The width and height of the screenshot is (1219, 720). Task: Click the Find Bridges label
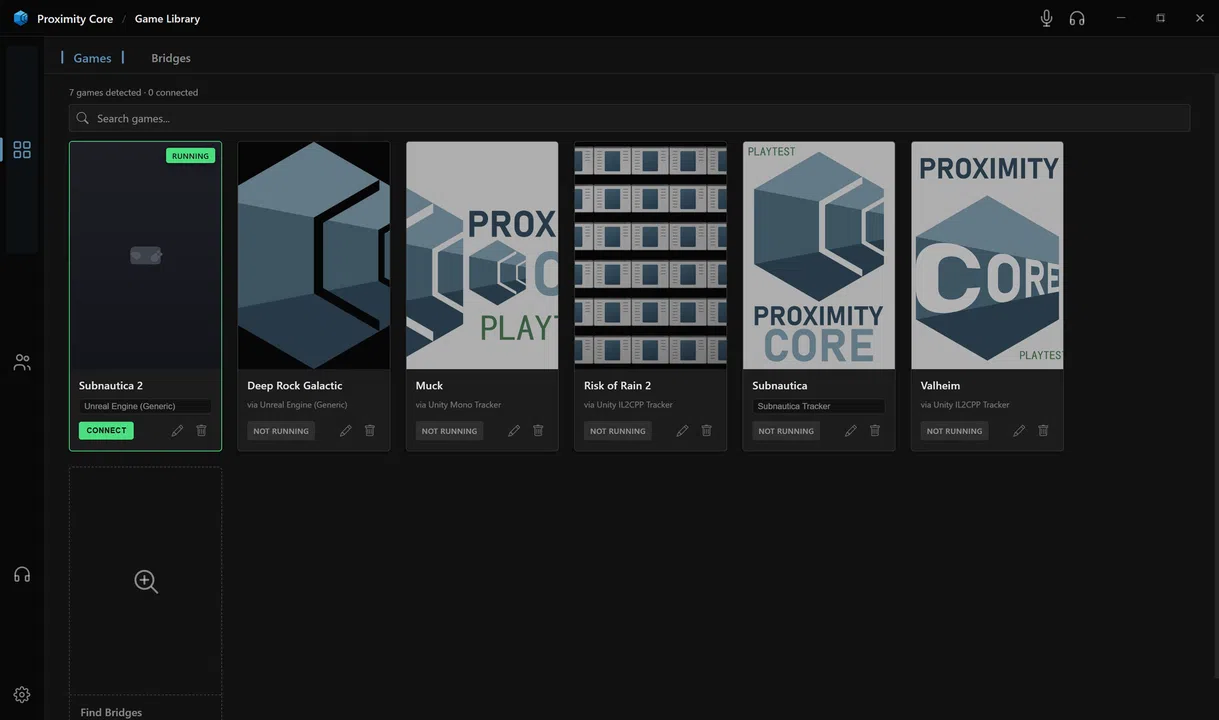pos(111,712)
